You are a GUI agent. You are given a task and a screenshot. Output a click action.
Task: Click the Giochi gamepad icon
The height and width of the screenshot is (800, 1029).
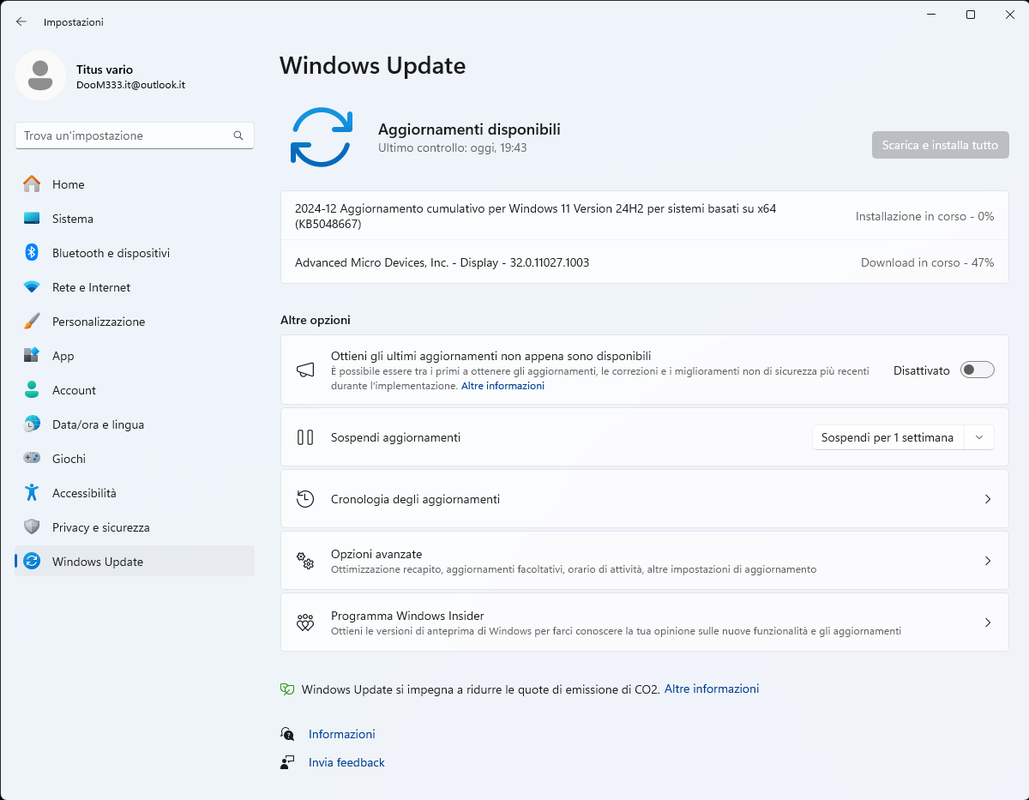pos(32,458)
